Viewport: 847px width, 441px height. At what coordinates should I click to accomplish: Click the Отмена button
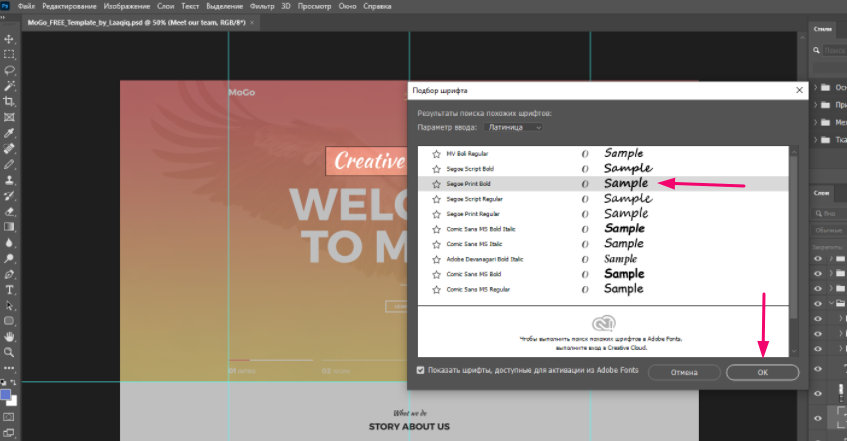pos(684,372)
